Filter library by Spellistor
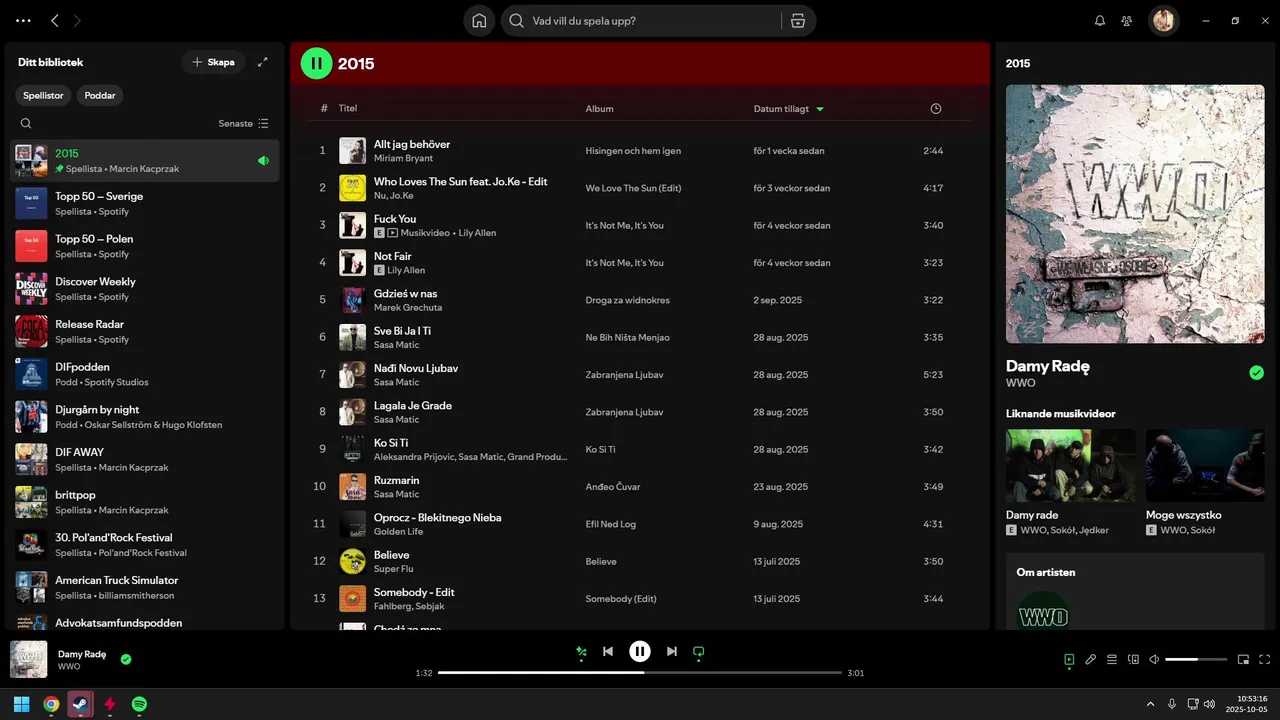The height and width of the screenshot is (720, 1280). pos(43,96)
